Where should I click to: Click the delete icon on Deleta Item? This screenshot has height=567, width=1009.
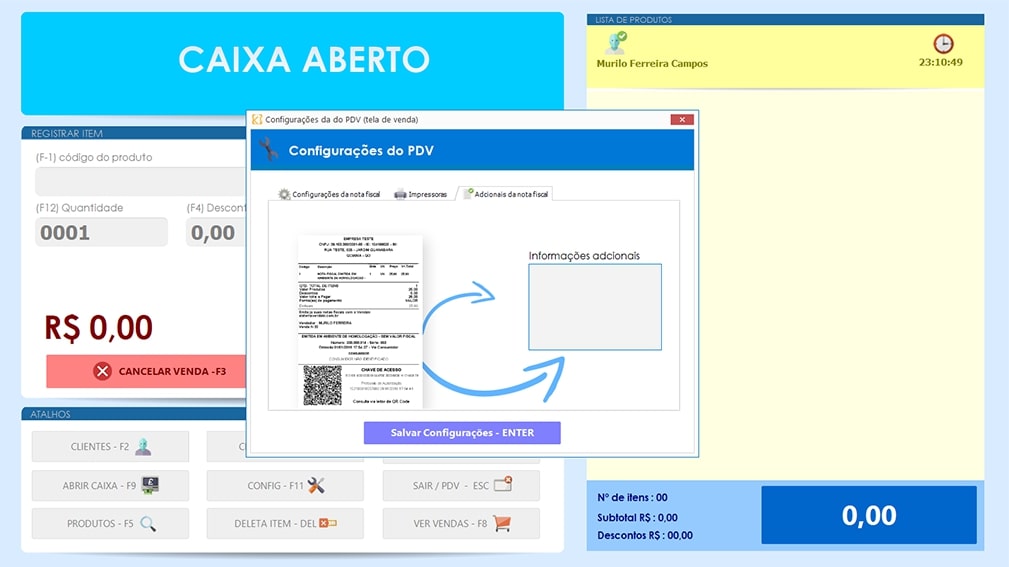[x=327, y=523]
